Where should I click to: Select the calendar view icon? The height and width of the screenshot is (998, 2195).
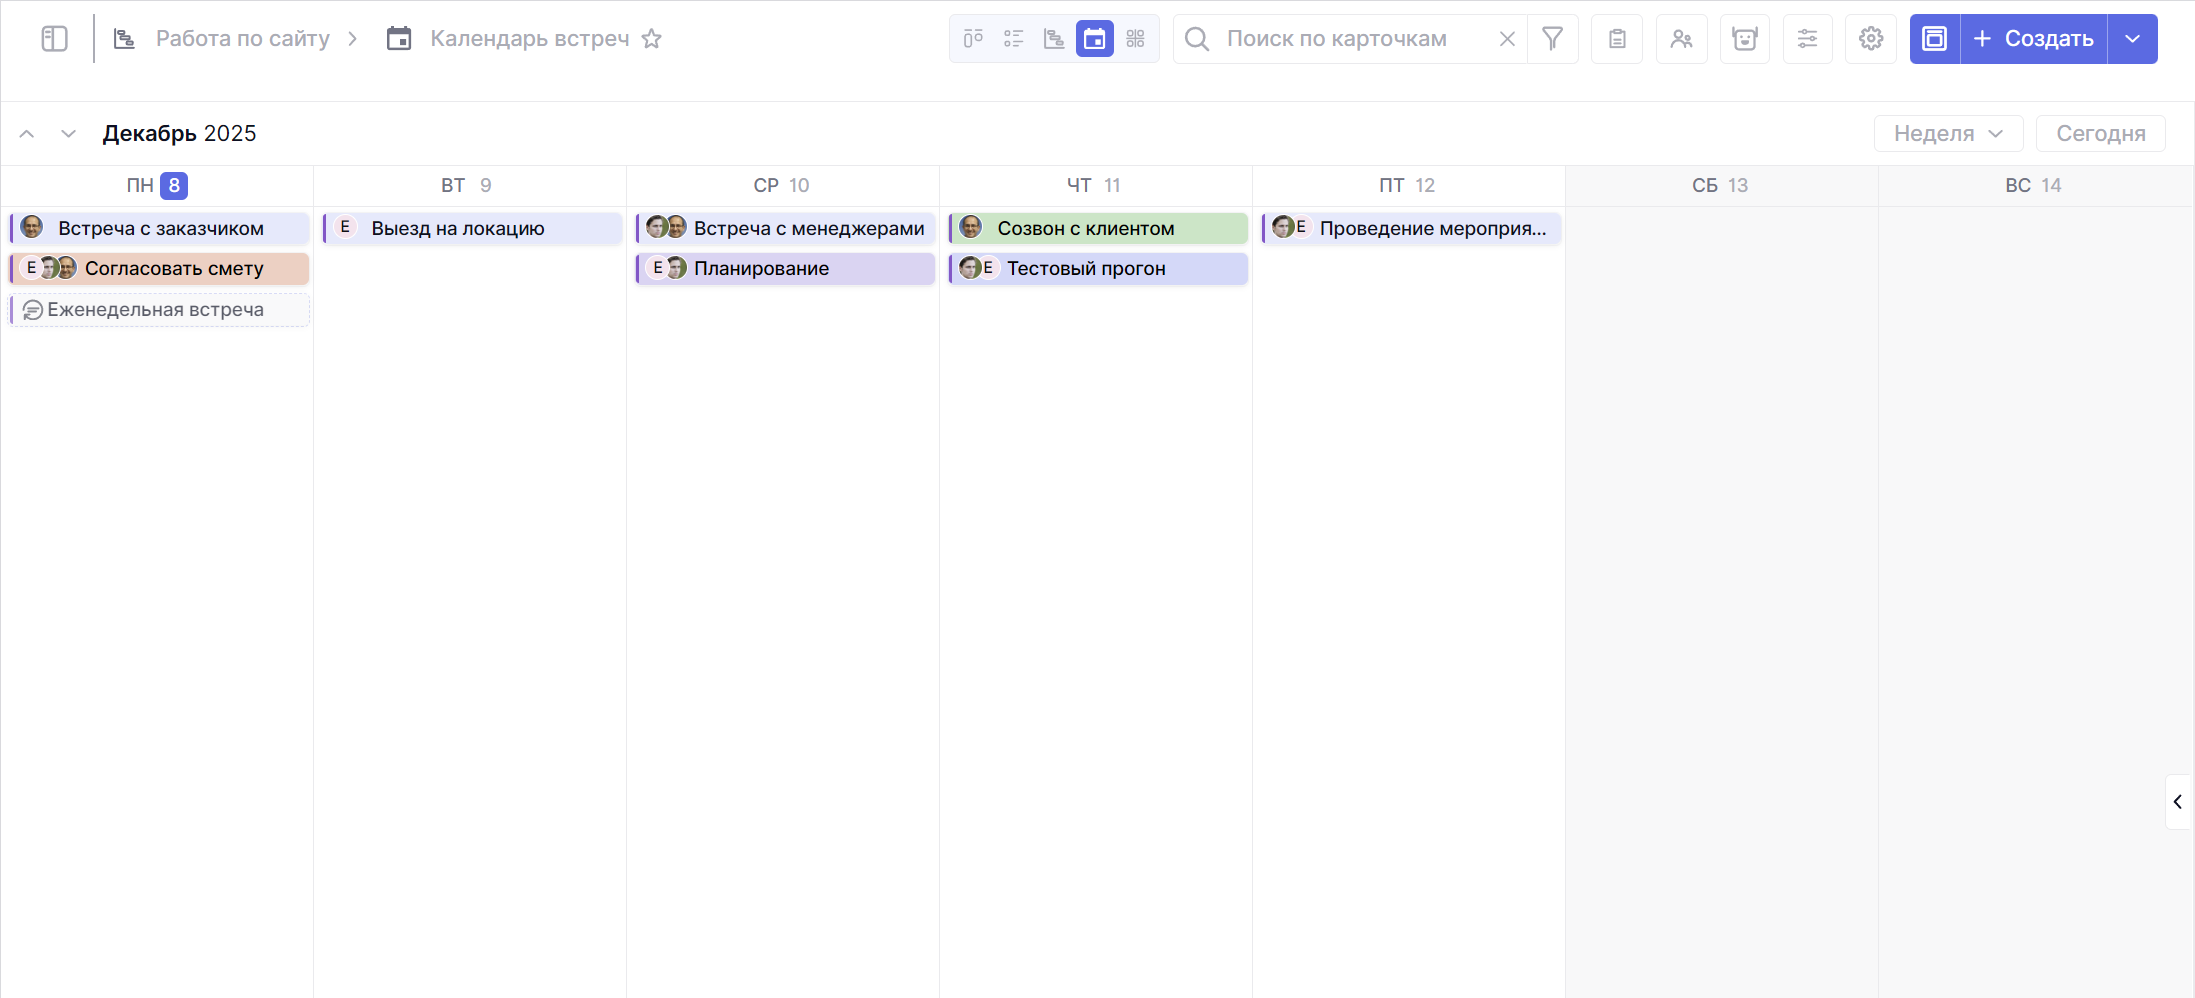pos(1095,39)
